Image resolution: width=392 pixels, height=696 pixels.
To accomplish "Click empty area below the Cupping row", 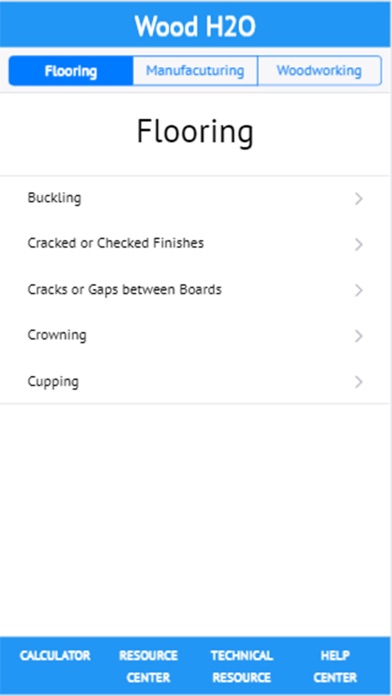I will tap(195, 519).
